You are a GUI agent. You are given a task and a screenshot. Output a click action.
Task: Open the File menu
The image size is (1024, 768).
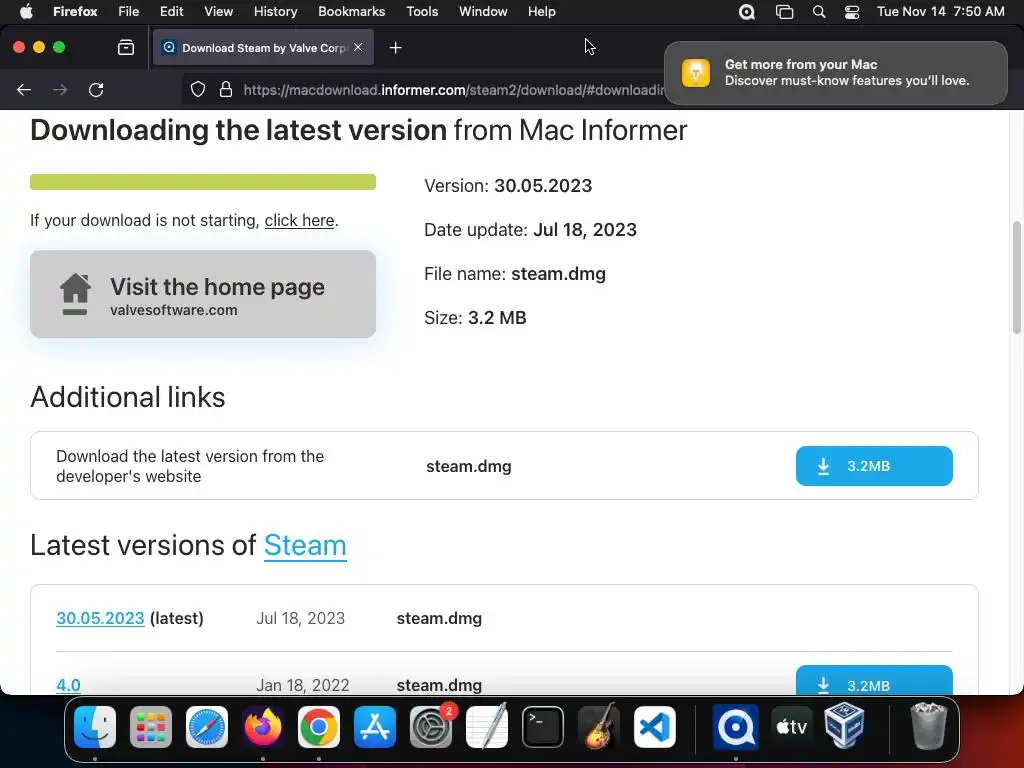pos(129,12)
